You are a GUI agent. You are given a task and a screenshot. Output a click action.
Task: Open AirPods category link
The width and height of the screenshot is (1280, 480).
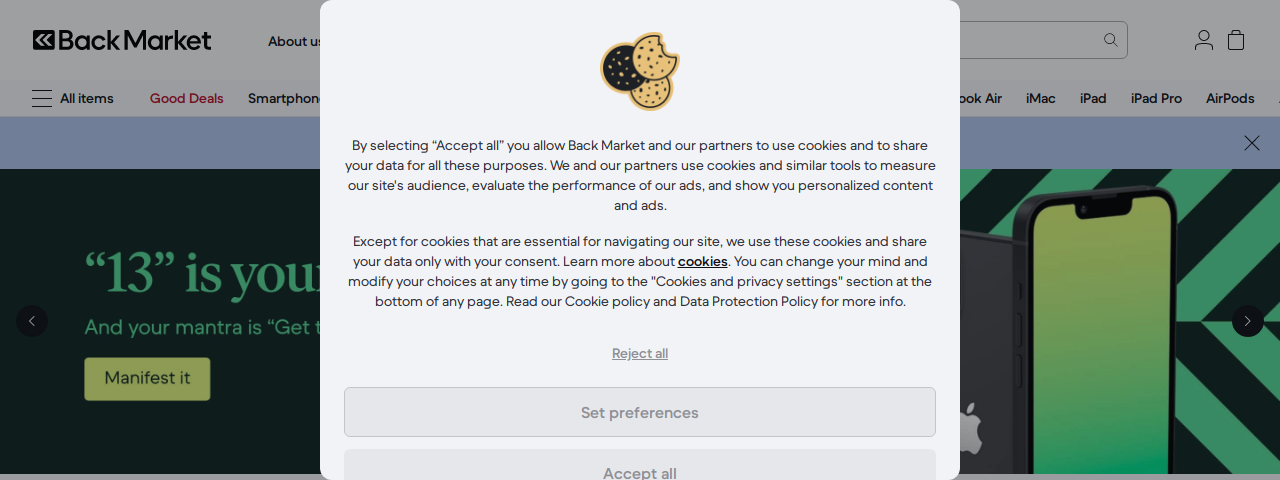(x=1230, y=98)
